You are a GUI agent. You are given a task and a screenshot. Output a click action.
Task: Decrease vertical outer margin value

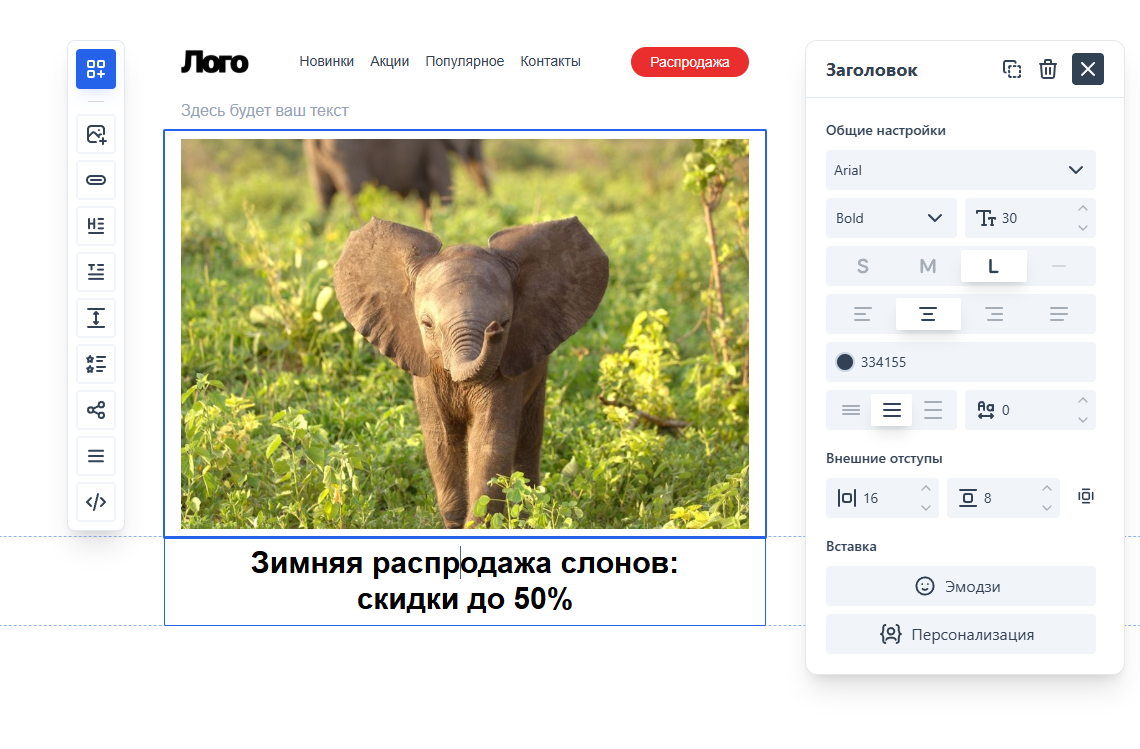click(1047, 508)
